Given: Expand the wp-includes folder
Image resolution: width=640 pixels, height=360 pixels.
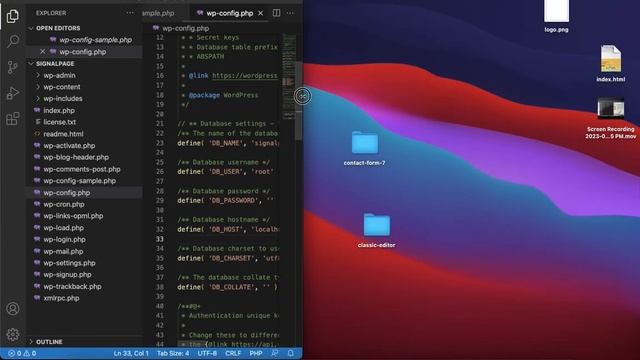Looking at the screenshot, I should [x=63, y=99].
